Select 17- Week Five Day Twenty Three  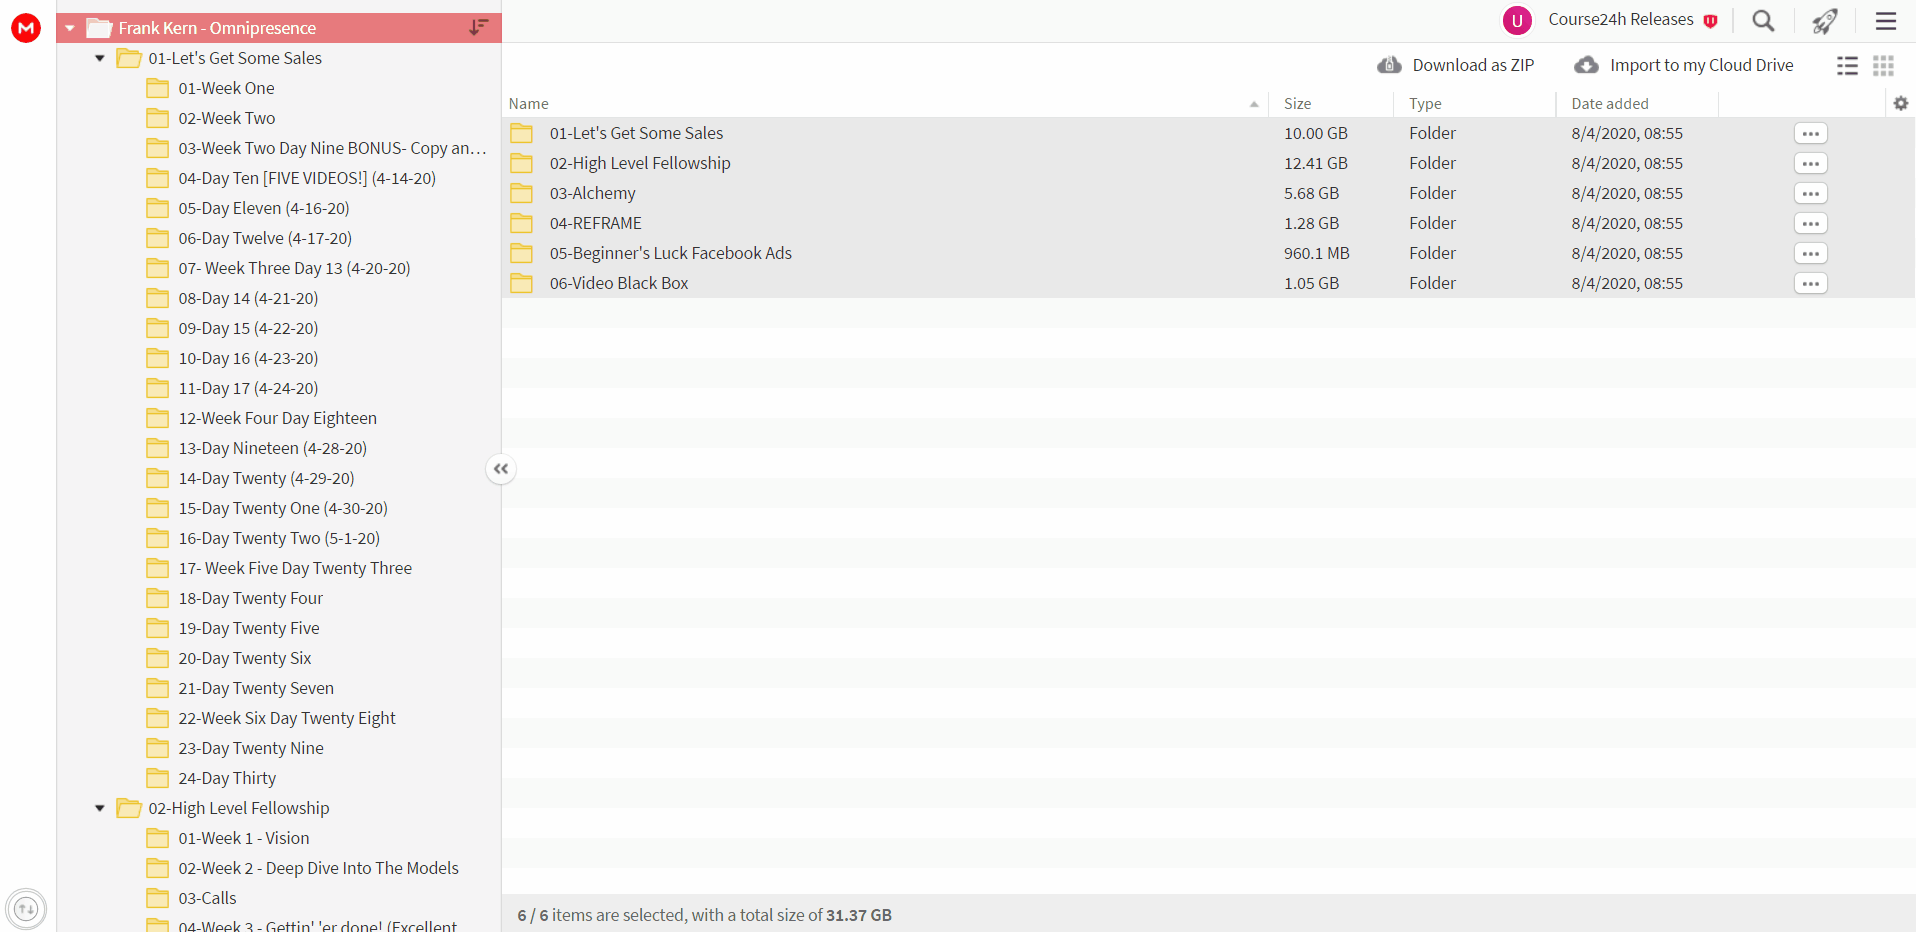[x=295, y=568]
